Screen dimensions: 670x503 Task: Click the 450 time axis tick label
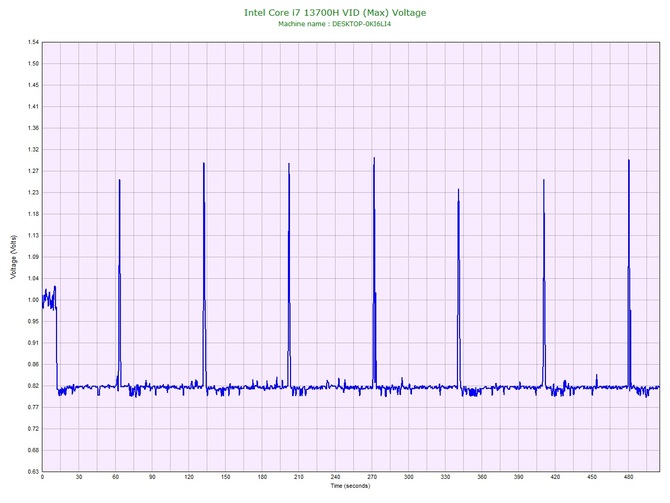pos(592,477)
